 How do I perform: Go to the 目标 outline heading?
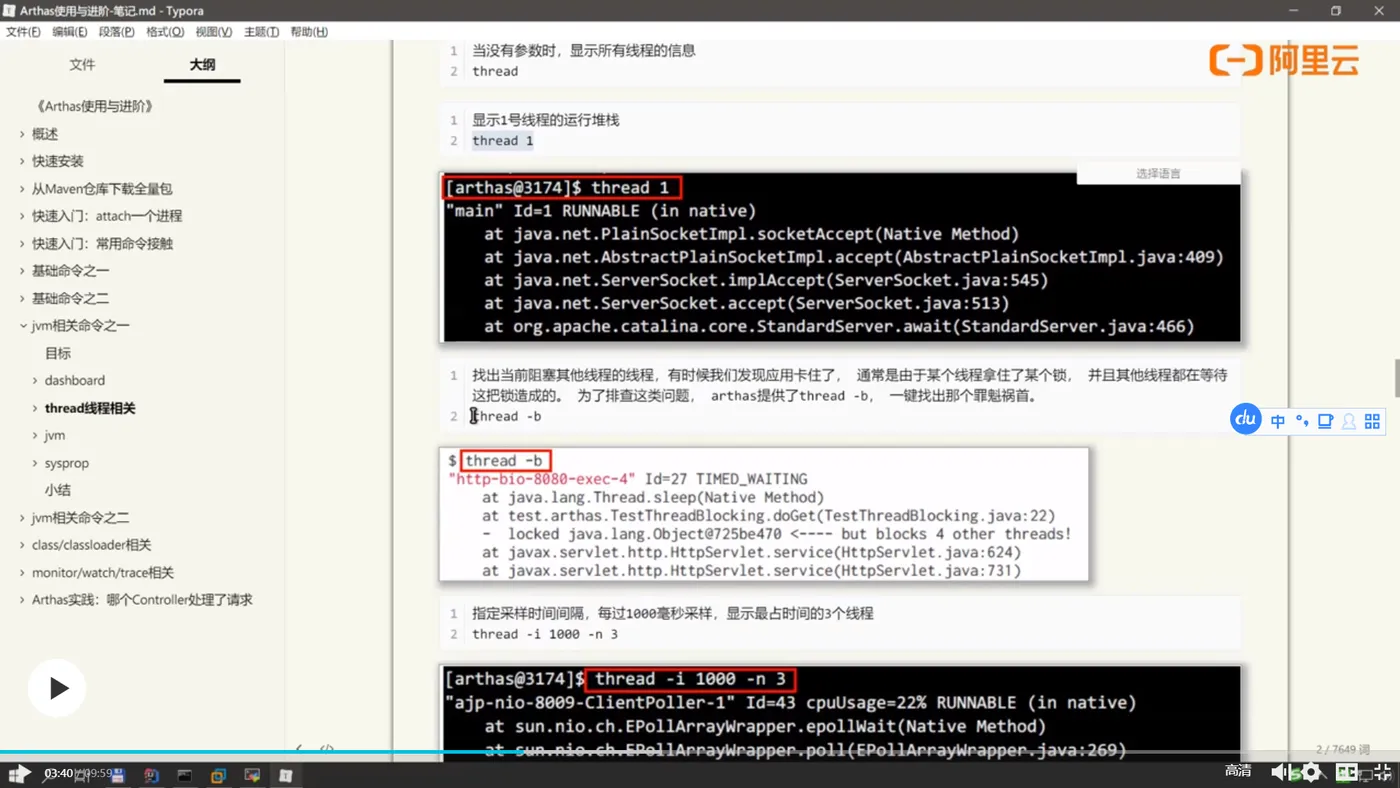coord(58,353)
